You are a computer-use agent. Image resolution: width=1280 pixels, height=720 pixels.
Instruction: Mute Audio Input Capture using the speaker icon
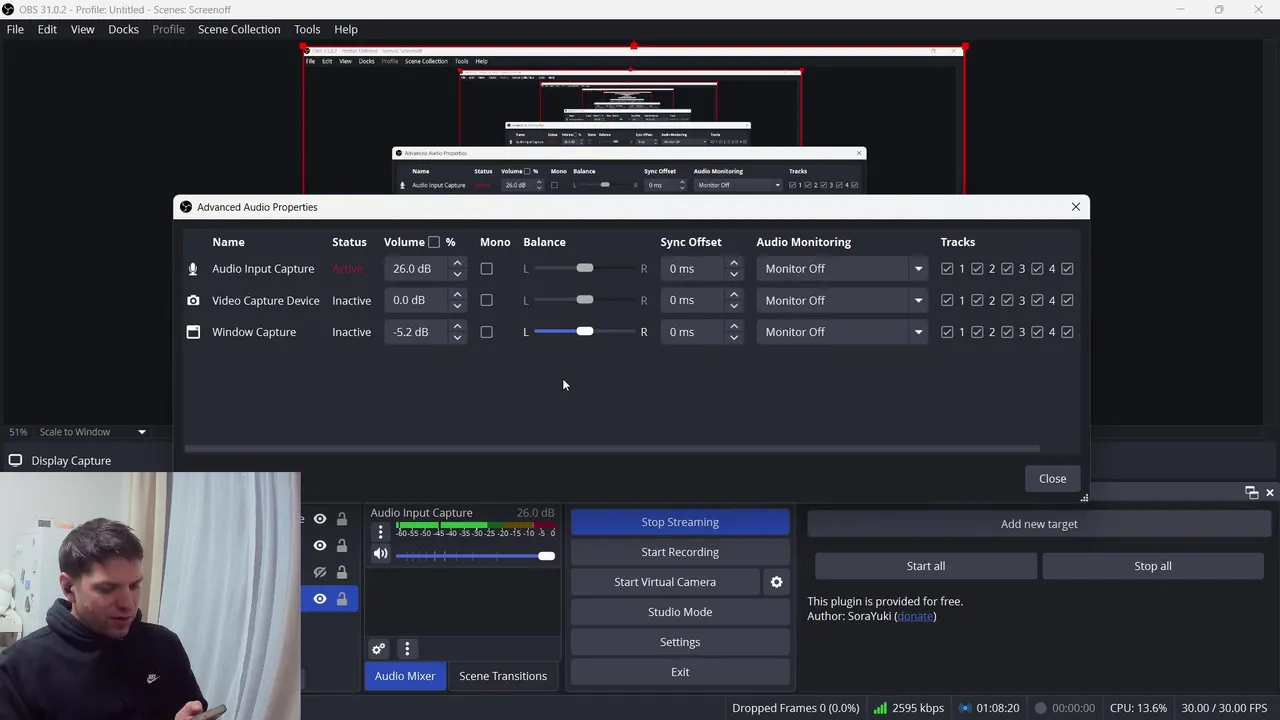click(380, 554)
